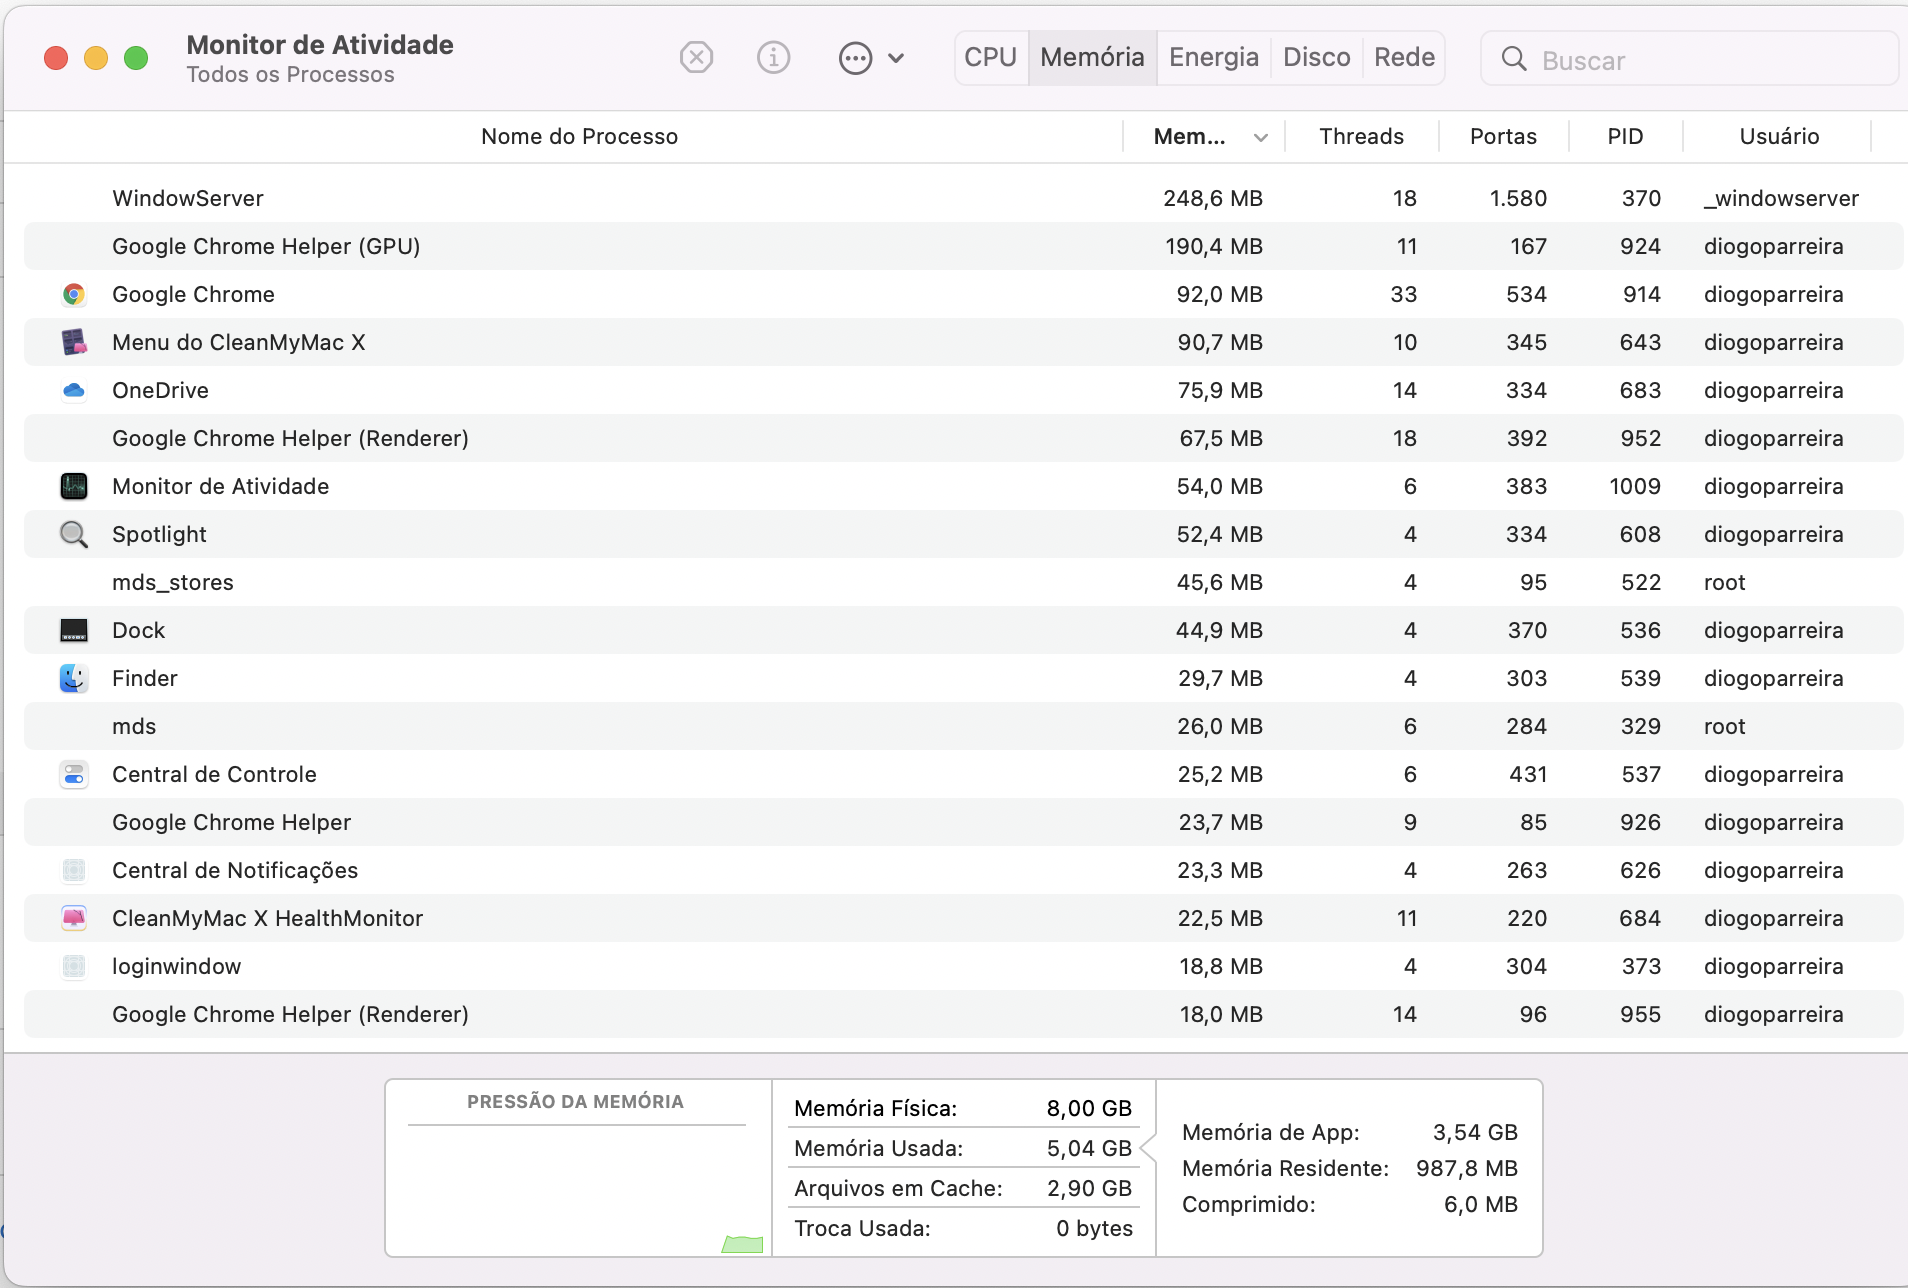Open the process info inspector icon
The image size is (1908, 1288).
coord(773,58)
